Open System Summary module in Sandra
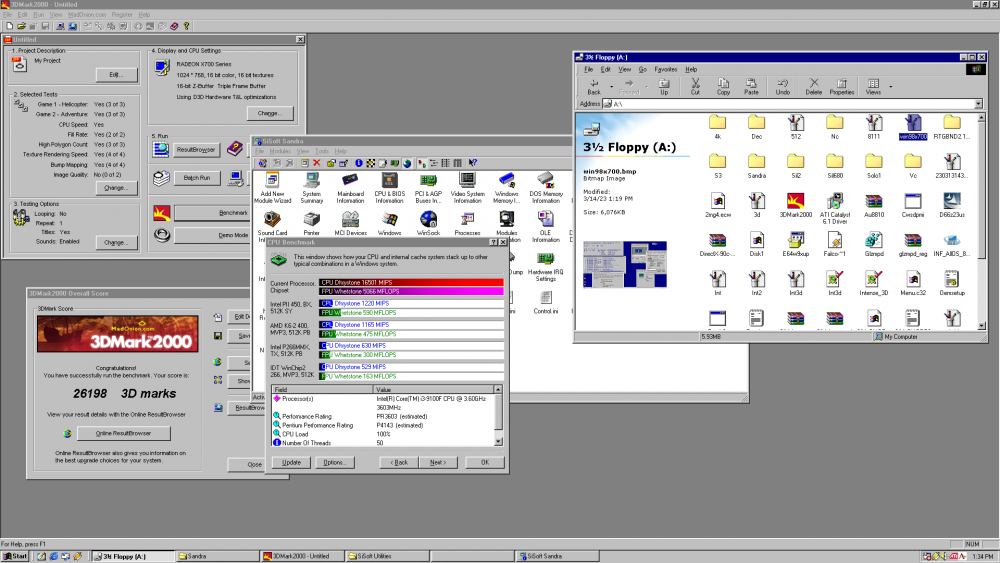This screenshot has width=1000, height=563. click(x=311, y=188)
